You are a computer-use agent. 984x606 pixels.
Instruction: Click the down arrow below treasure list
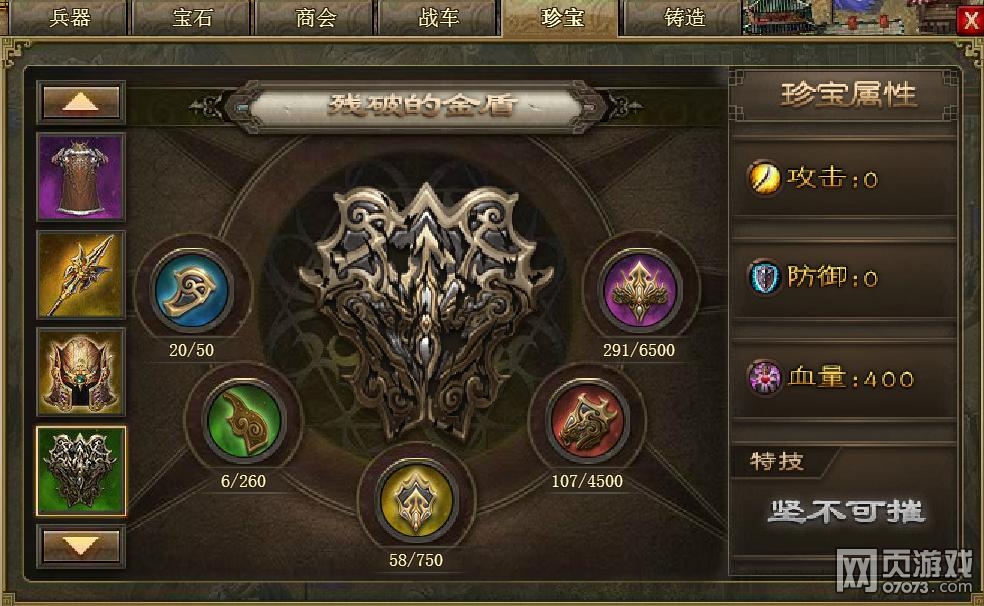(x=81, y=546)
